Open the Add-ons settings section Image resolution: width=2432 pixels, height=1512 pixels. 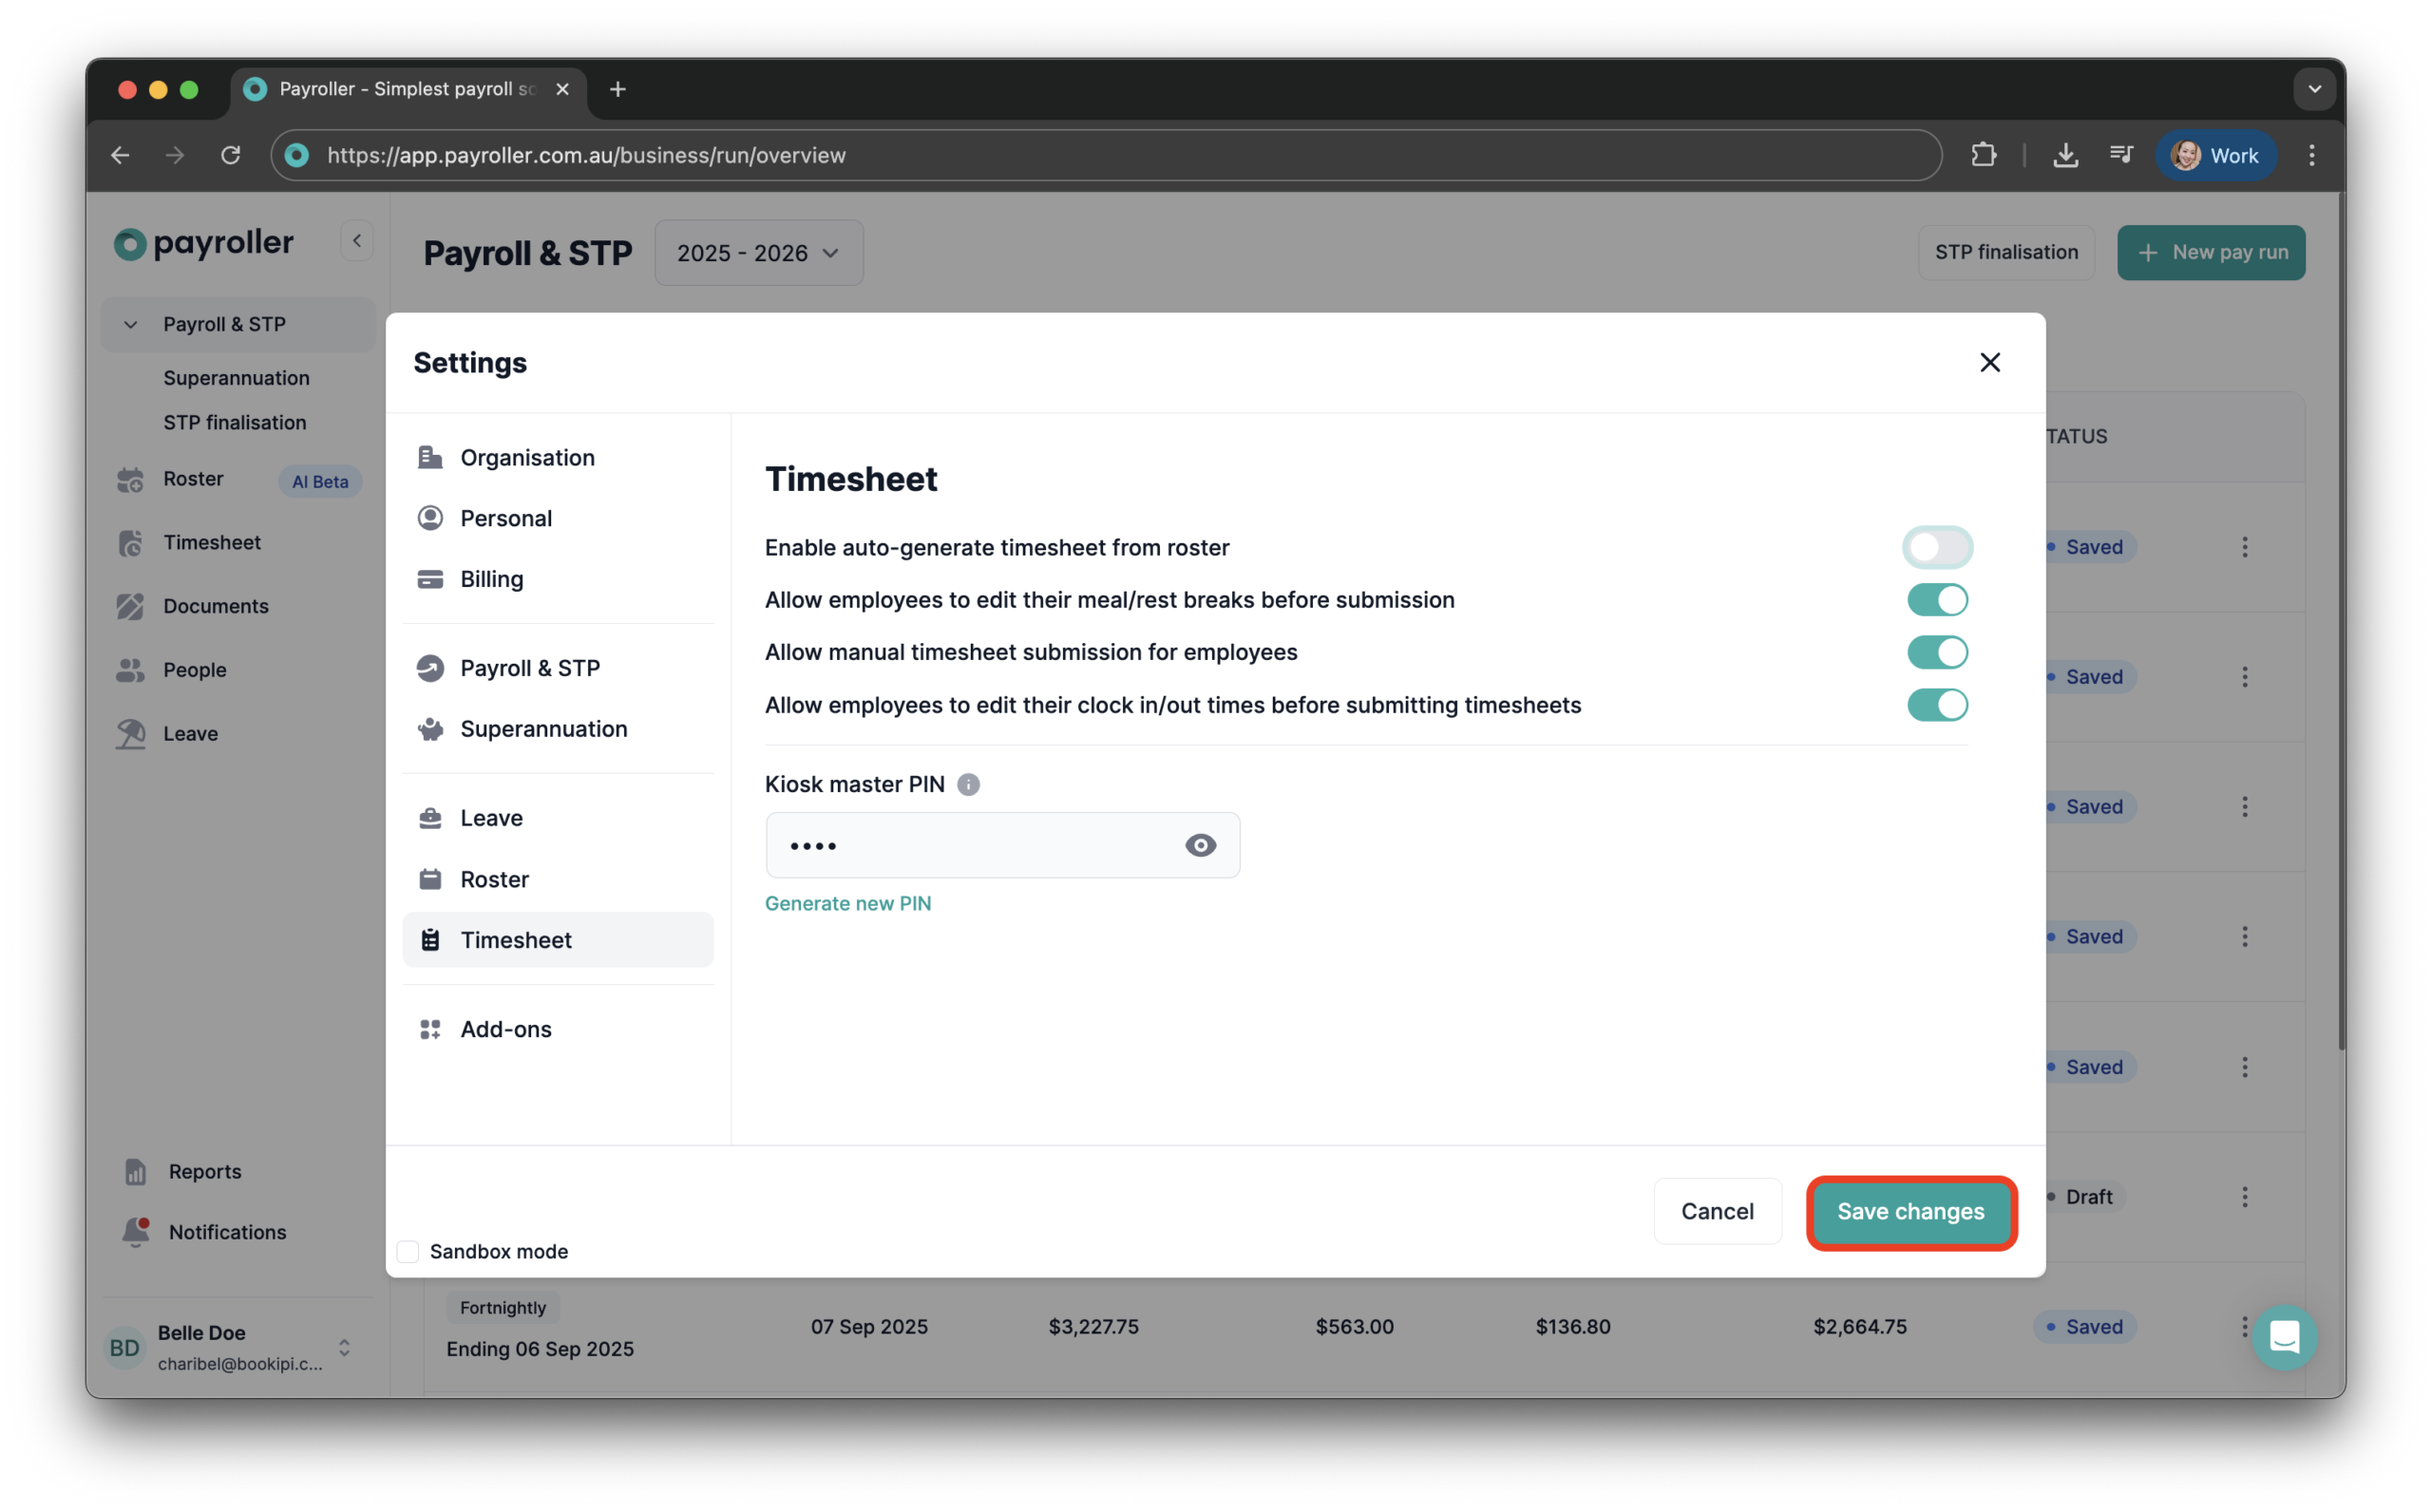coord(505,1029)
